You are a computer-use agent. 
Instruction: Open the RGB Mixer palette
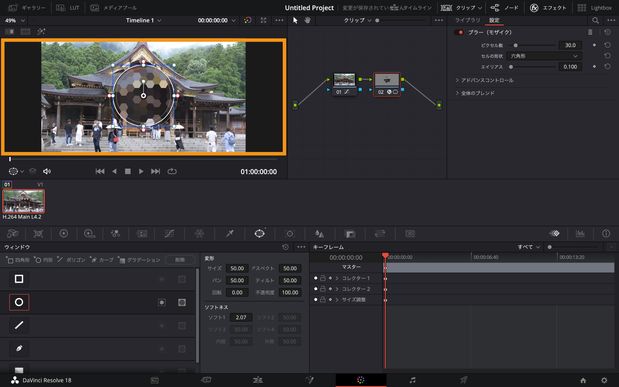(x=115, y=234)
